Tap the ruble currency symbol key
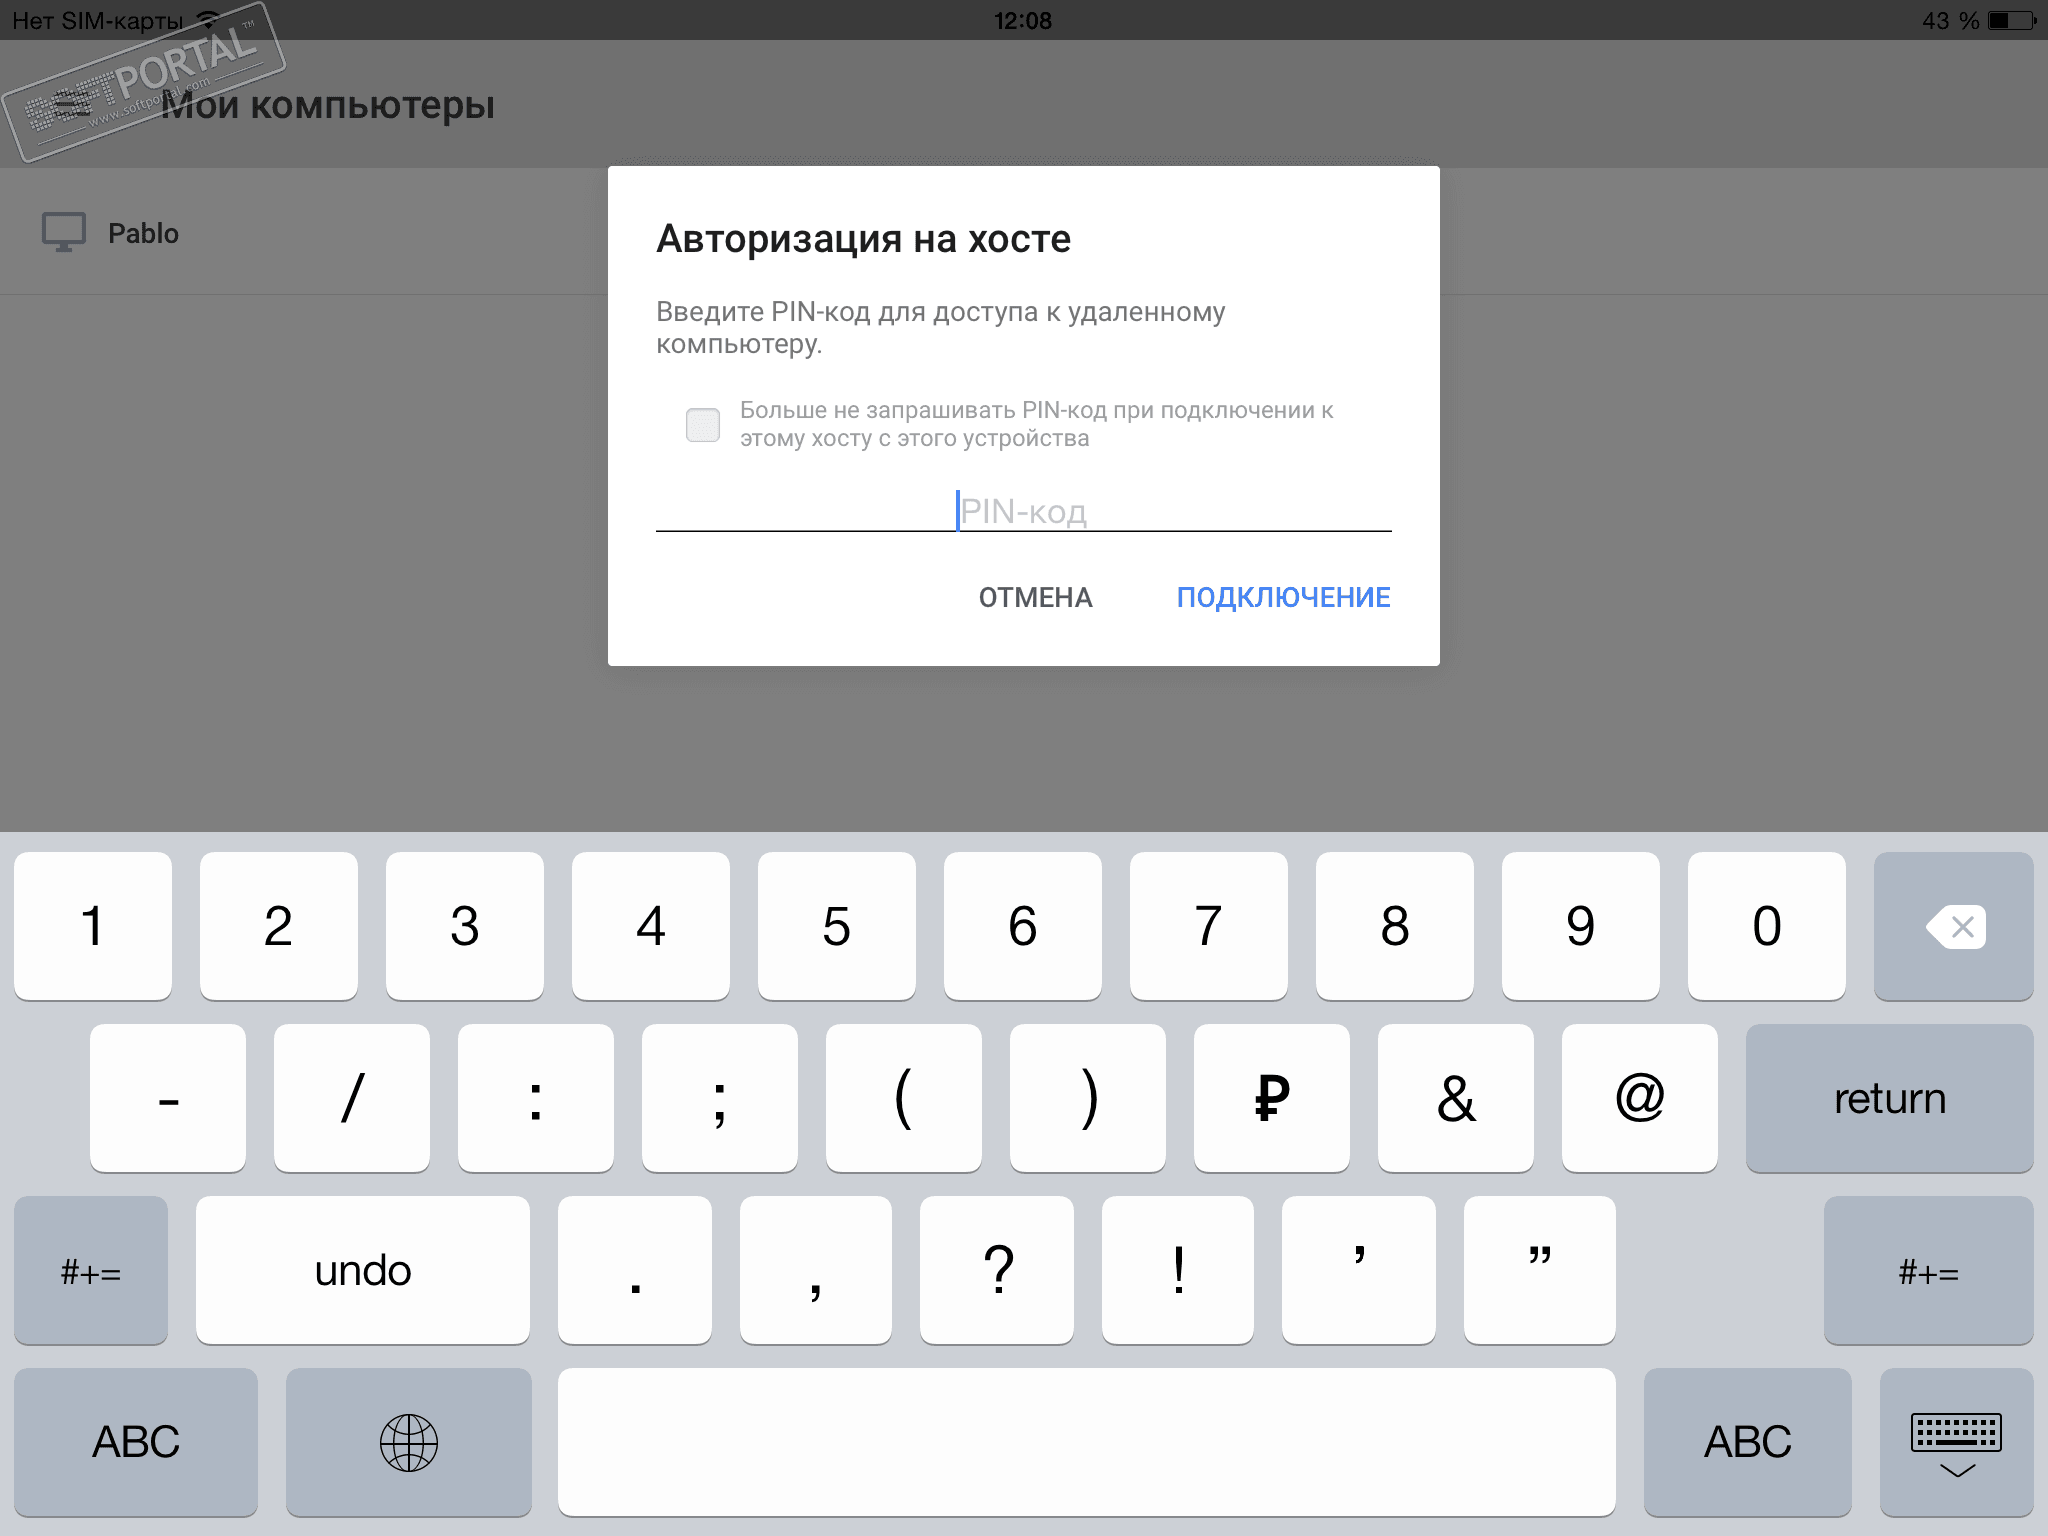This screenshot has height=1536, width=2048. tap(1271, 1098)
